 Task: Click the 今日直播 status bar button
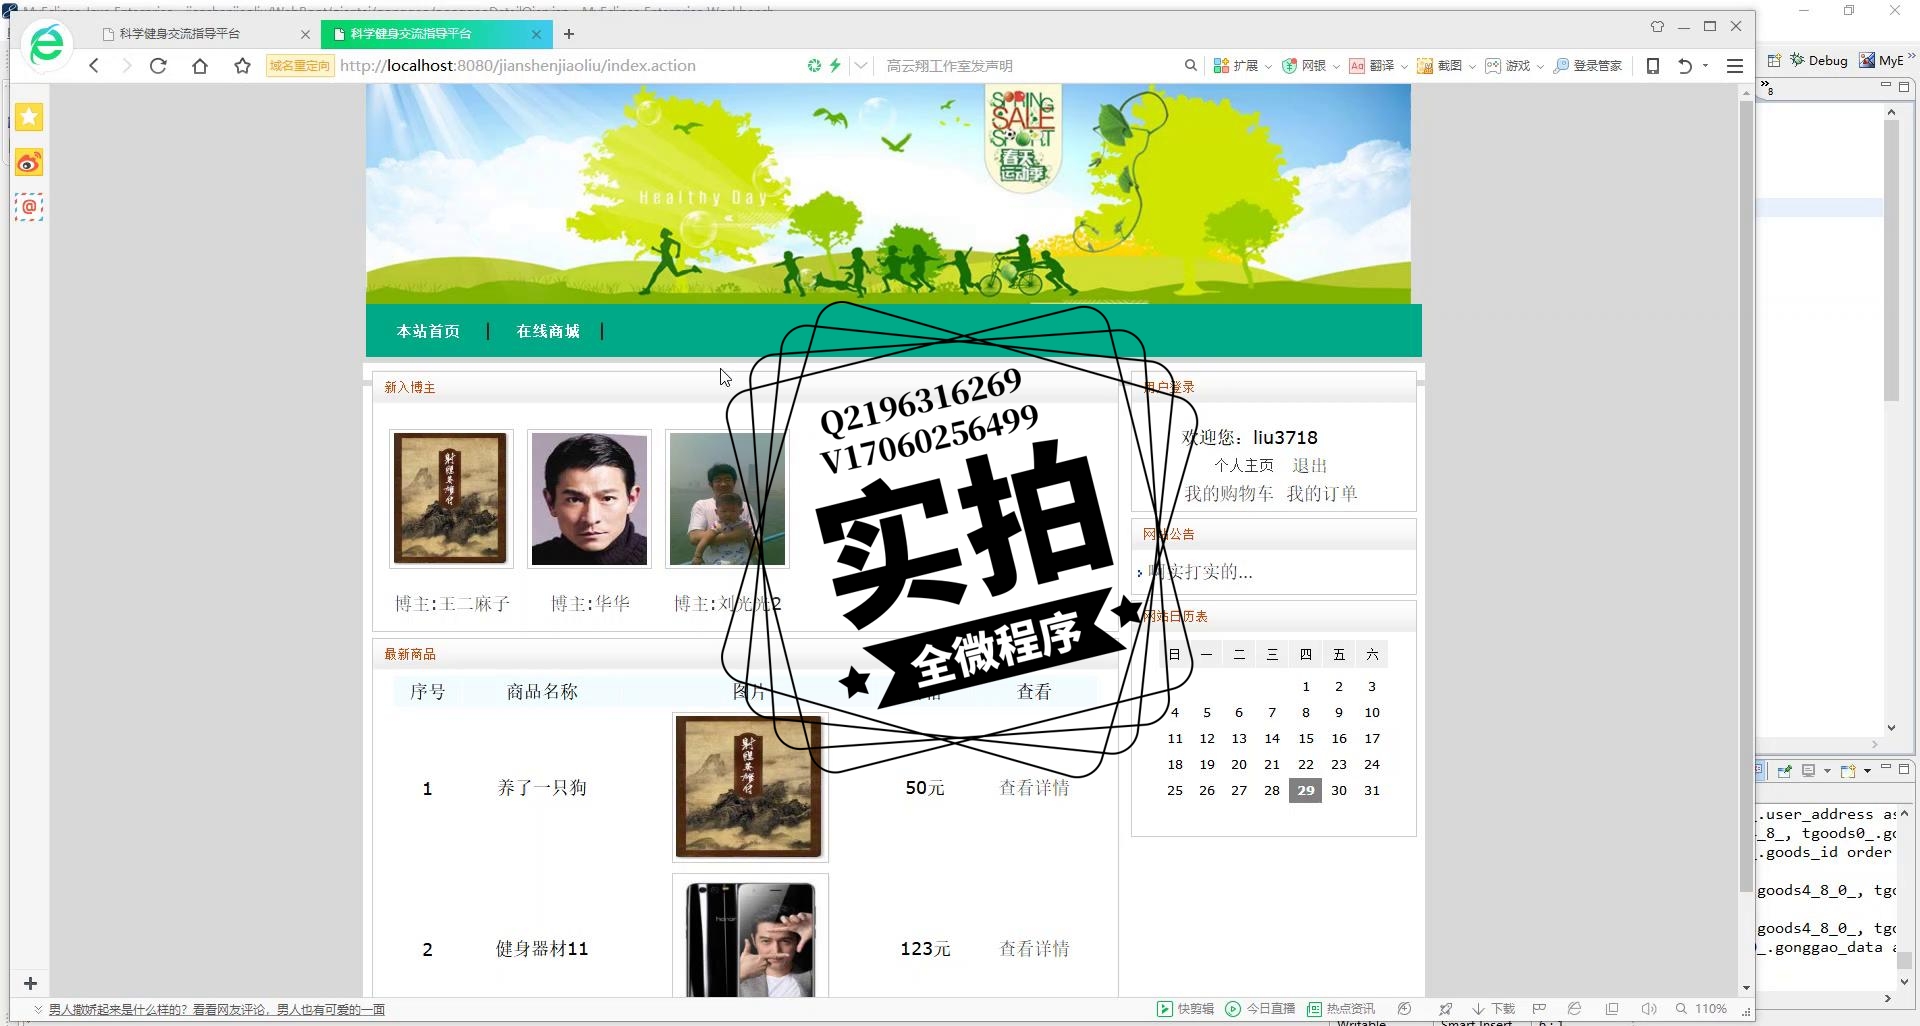[1260, 1009]
